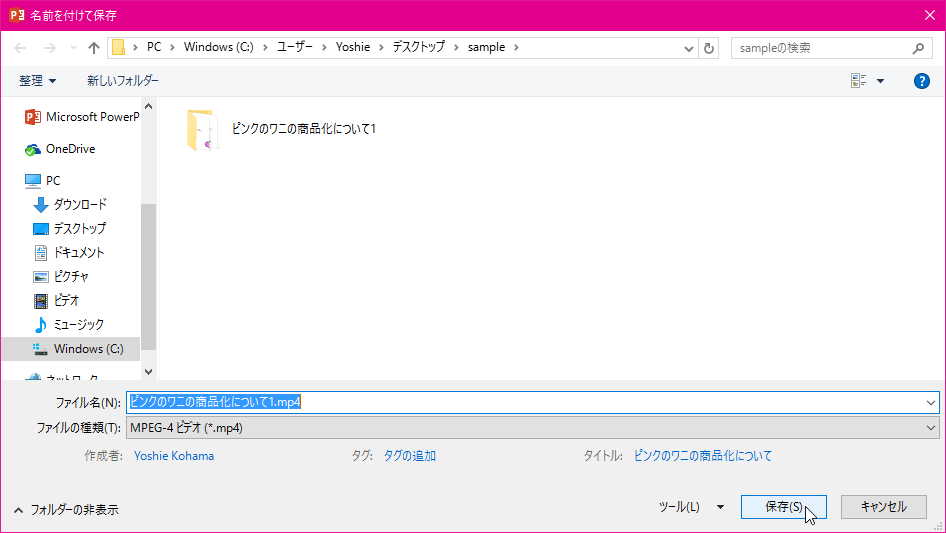Select the ピンクのワニの商品化について1 folder icon
Screen dimensions: 946x533
pyautogui.click(x=202, y=129)
